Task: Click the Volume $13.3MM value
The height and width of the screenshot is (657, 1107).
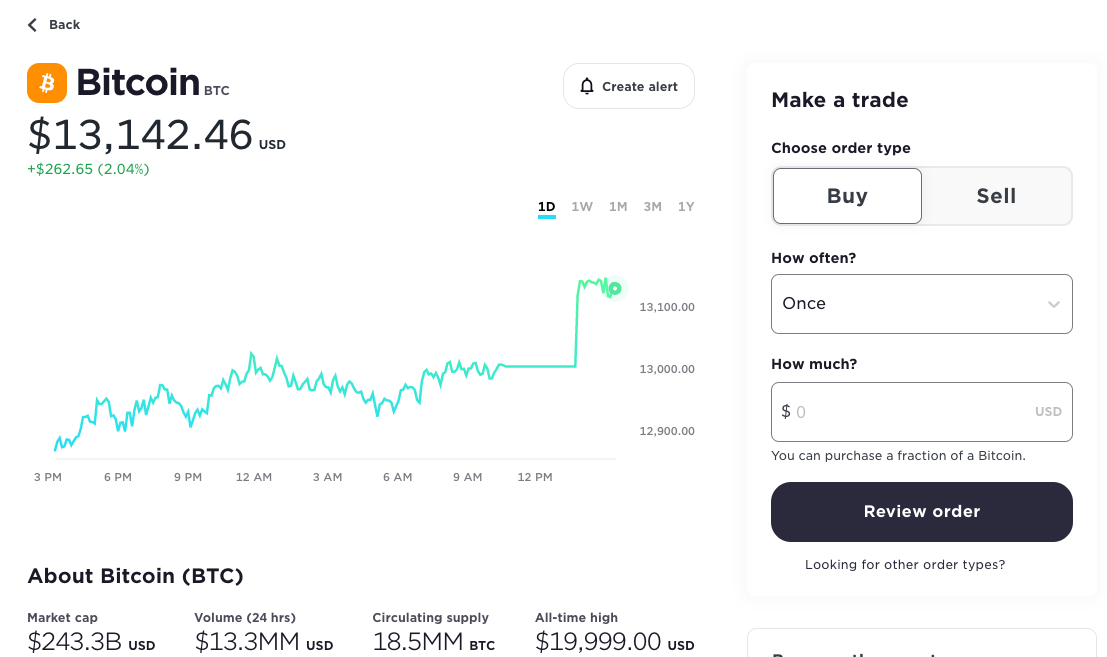Action: tap(263, 641)
